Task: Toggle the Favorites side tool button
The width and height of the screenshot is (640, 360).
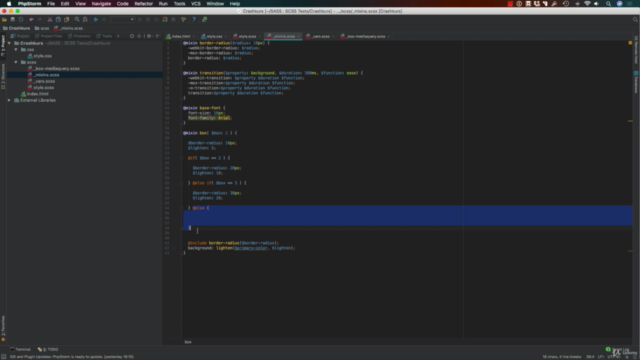Action: click(3, 328)
